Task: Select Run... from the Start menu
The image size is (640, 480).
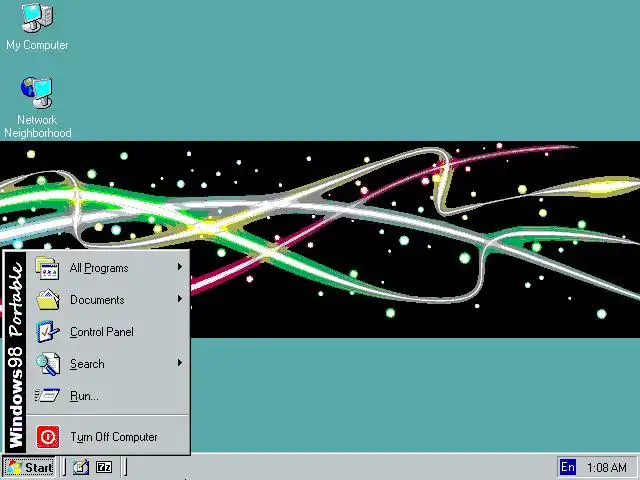Action: coord(108,396)
